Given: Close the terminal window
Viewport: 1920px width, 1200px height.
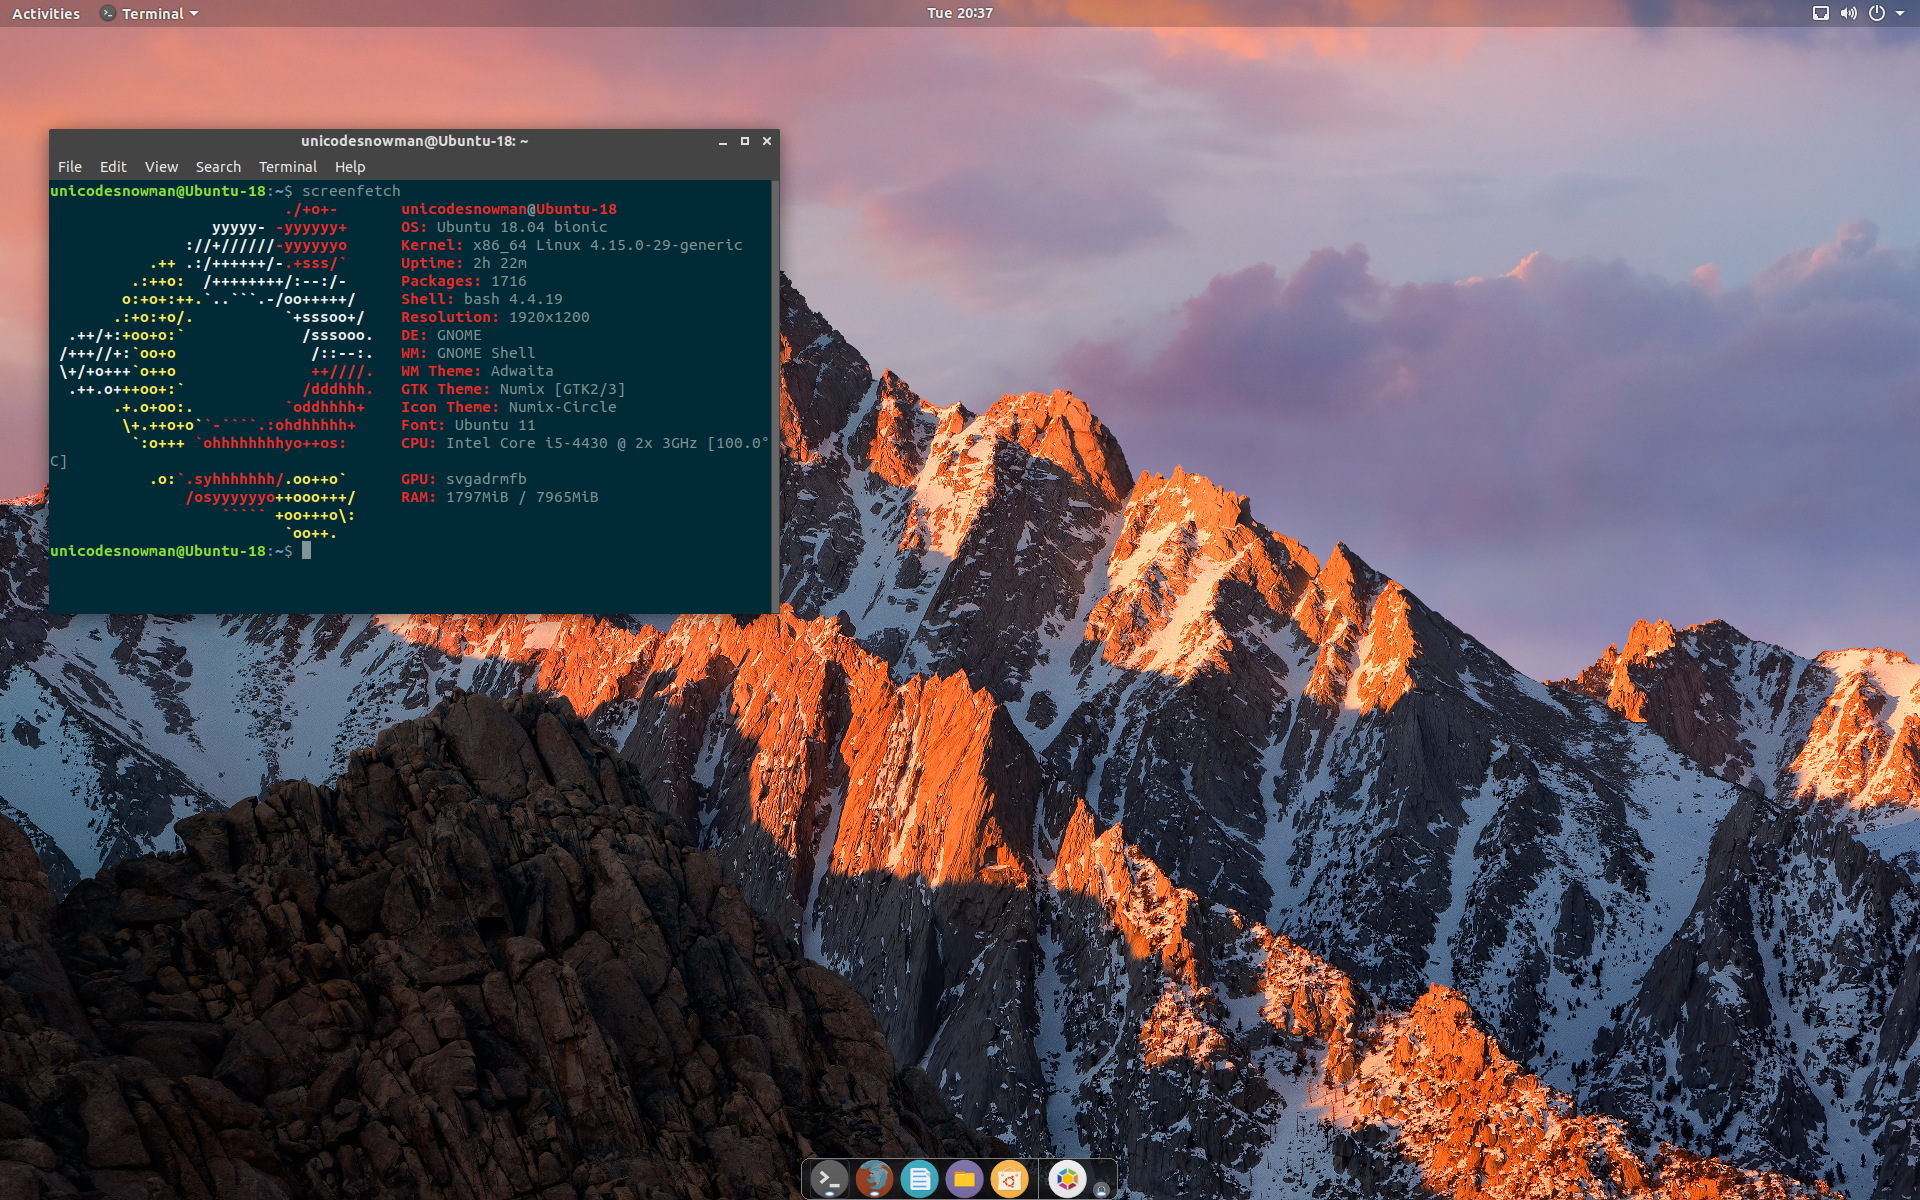Looking at the screenshot, I should click(x=767, y=142).
